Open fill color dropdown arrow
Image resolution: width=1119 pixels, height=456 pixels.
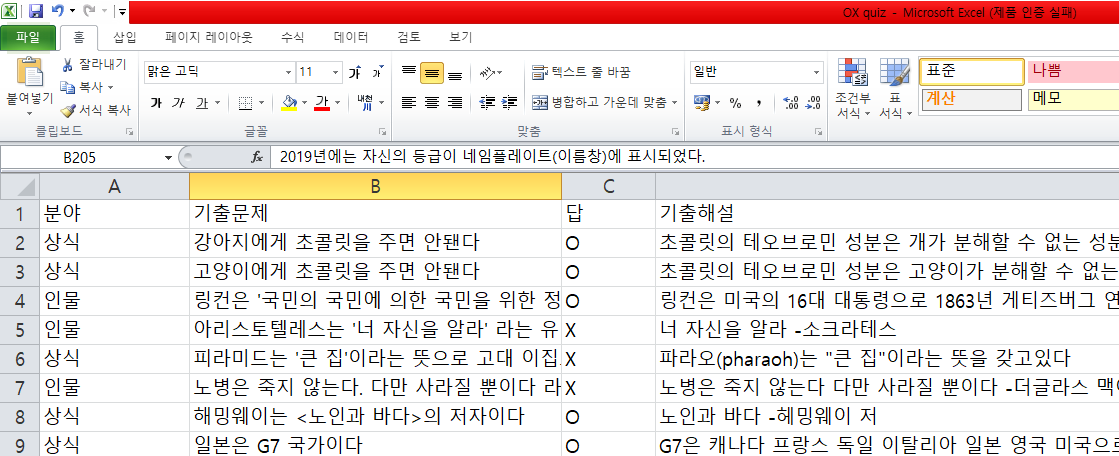click(x=303, y=103)
